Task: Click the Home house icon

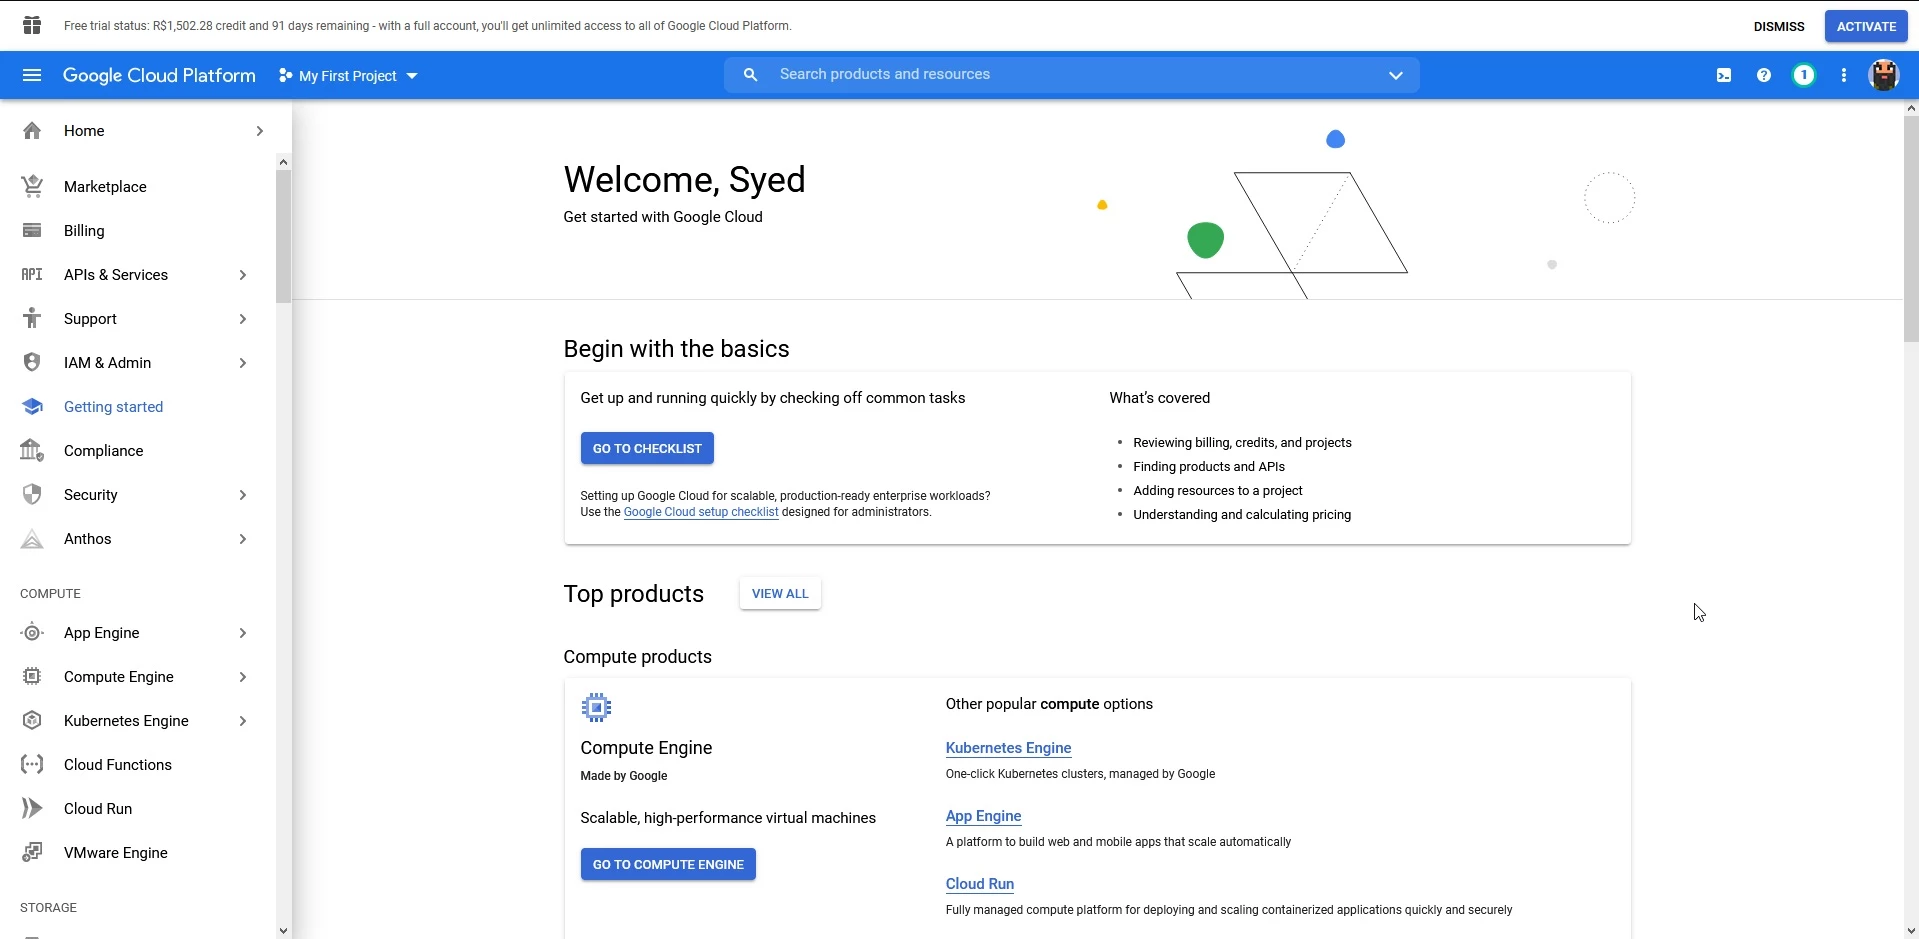Action: 32,131
